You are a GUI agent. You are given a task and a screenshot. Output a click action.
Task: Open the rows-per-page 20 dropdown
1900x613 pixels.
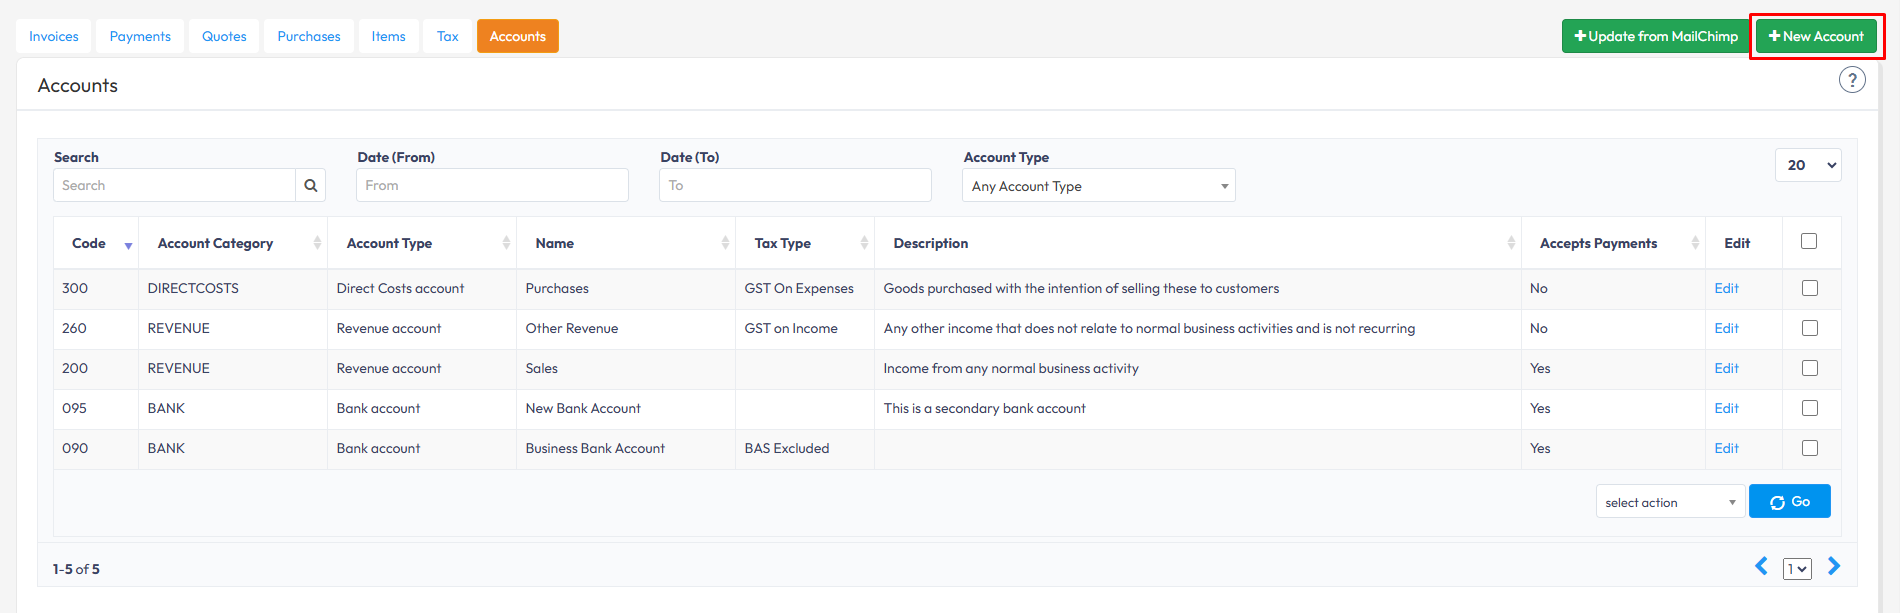click(x=1808, y=165)
